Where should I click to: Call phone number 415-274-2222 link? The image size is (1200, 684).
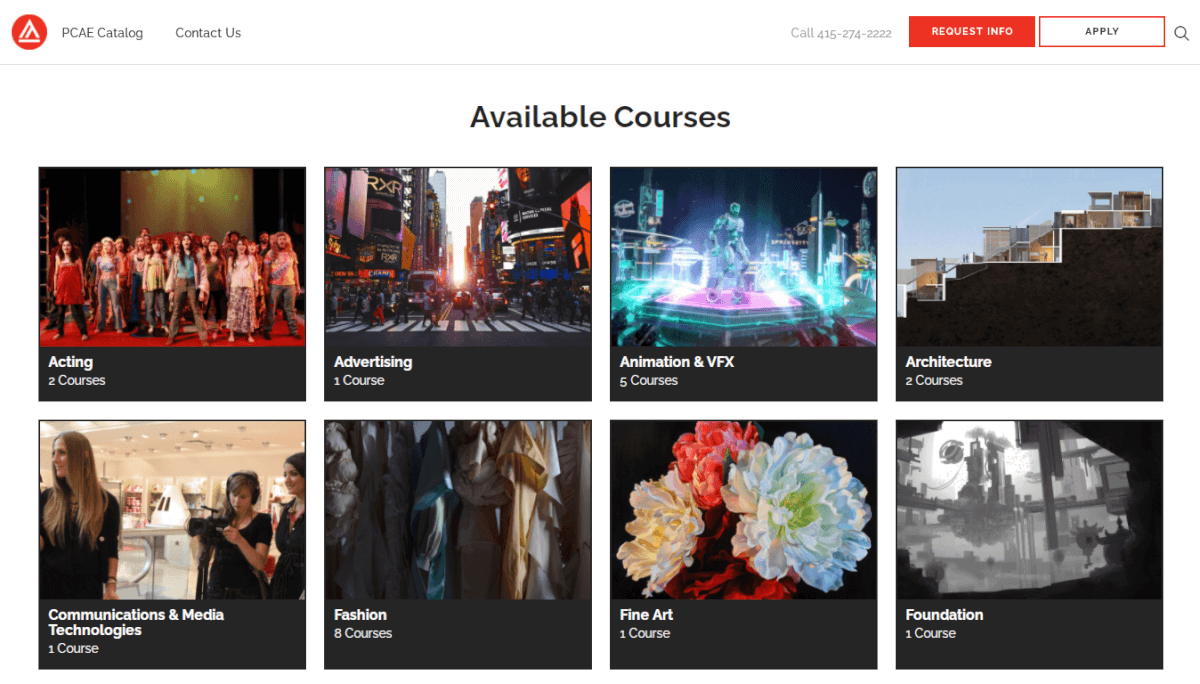841,33
